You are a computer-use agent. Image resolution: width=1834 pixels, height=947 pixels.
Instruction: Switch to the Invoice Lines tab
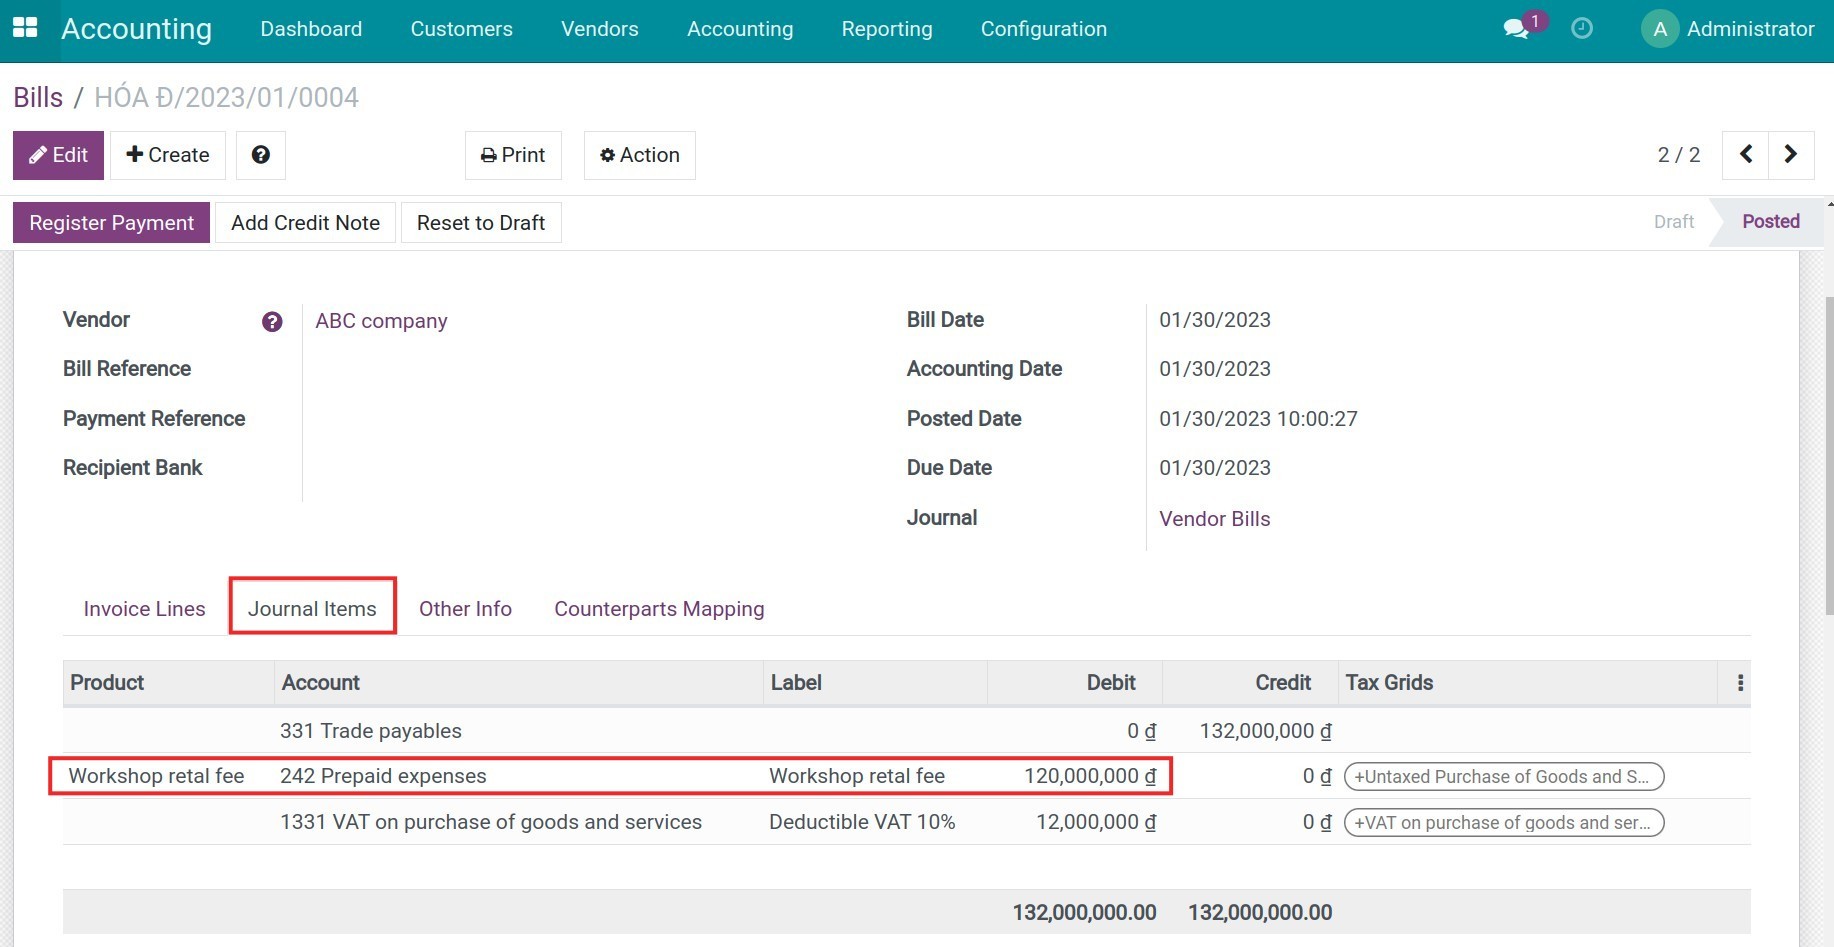pos(144,609)
